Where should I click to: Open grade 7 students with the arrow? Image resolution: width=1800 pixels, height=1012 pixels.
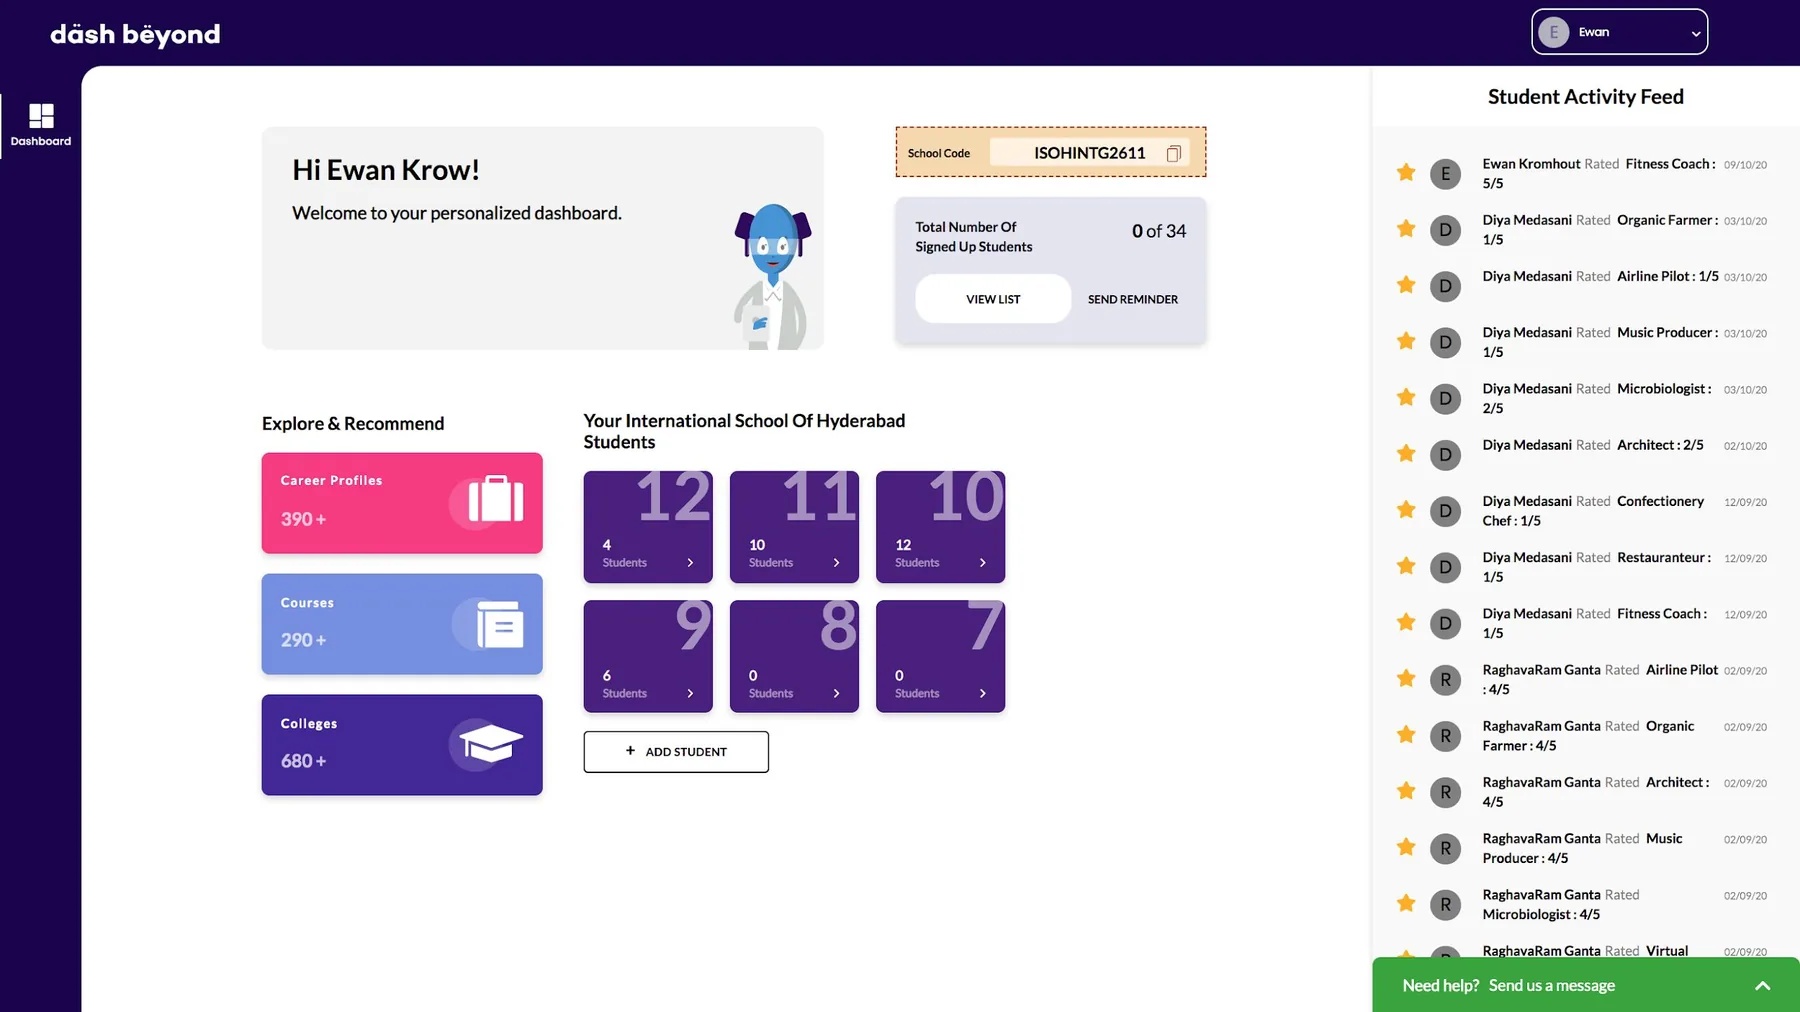982,694
